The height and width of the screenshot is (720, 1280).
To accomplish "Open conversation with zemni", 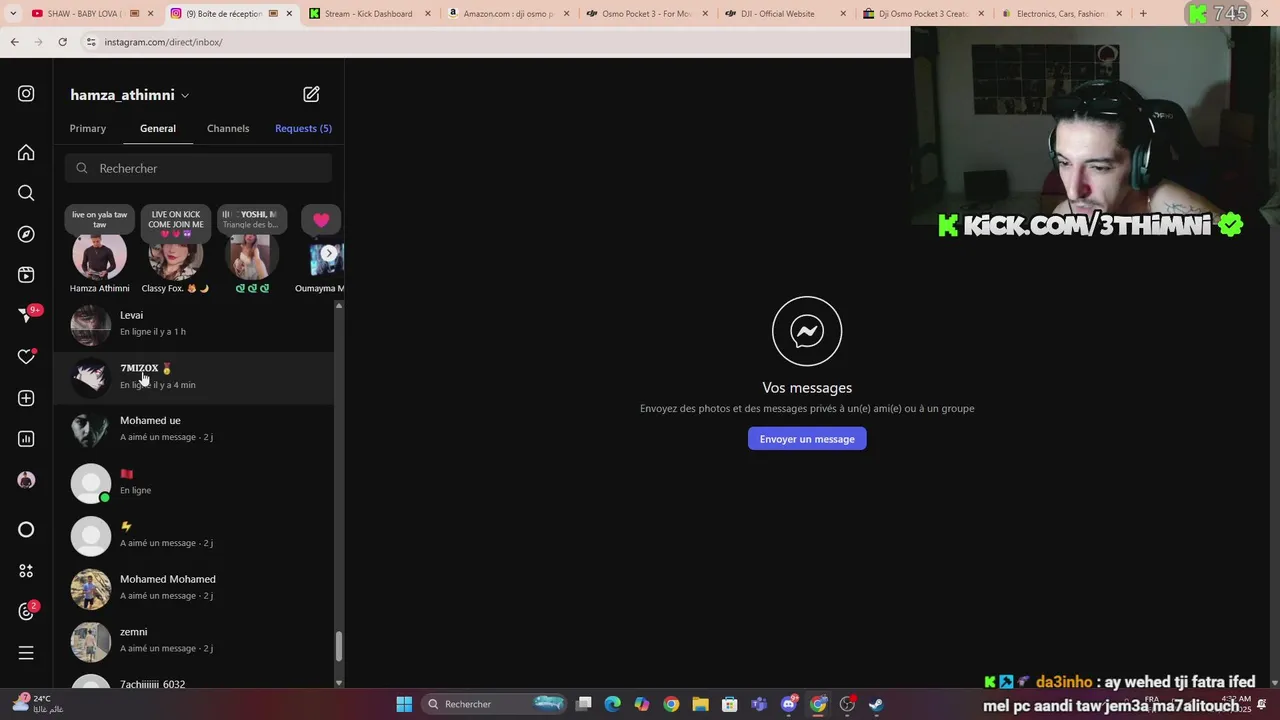I will 194,641.
